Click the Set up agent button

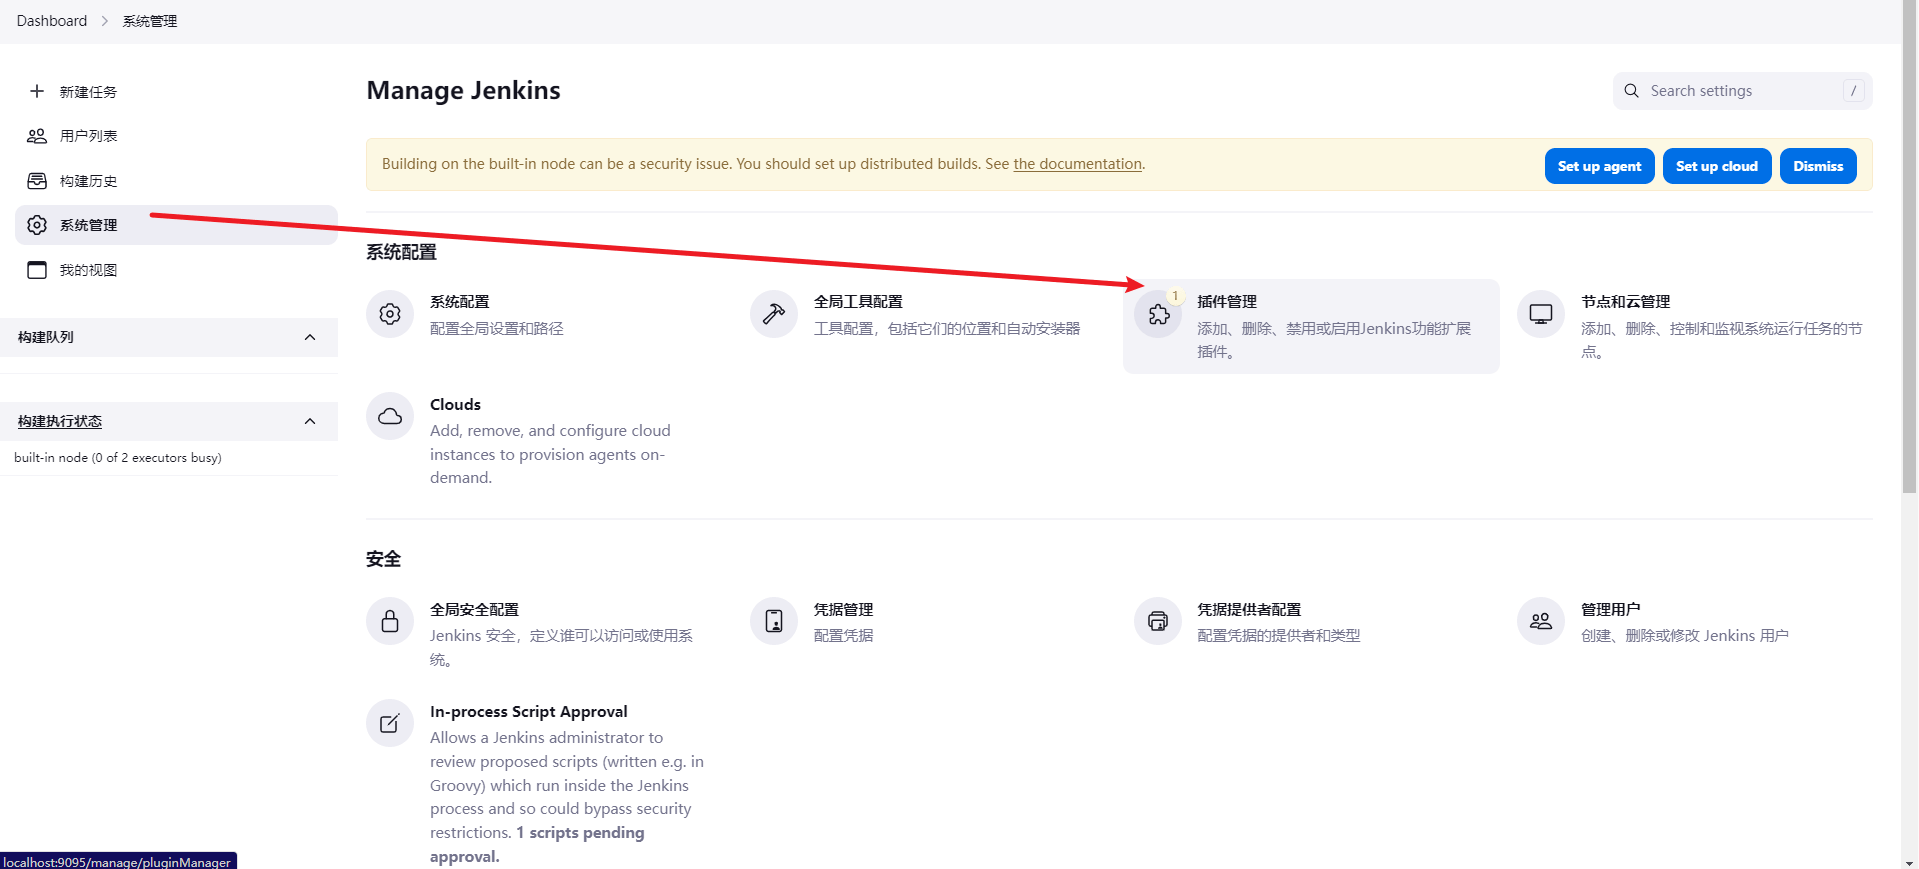point(1599,166)
